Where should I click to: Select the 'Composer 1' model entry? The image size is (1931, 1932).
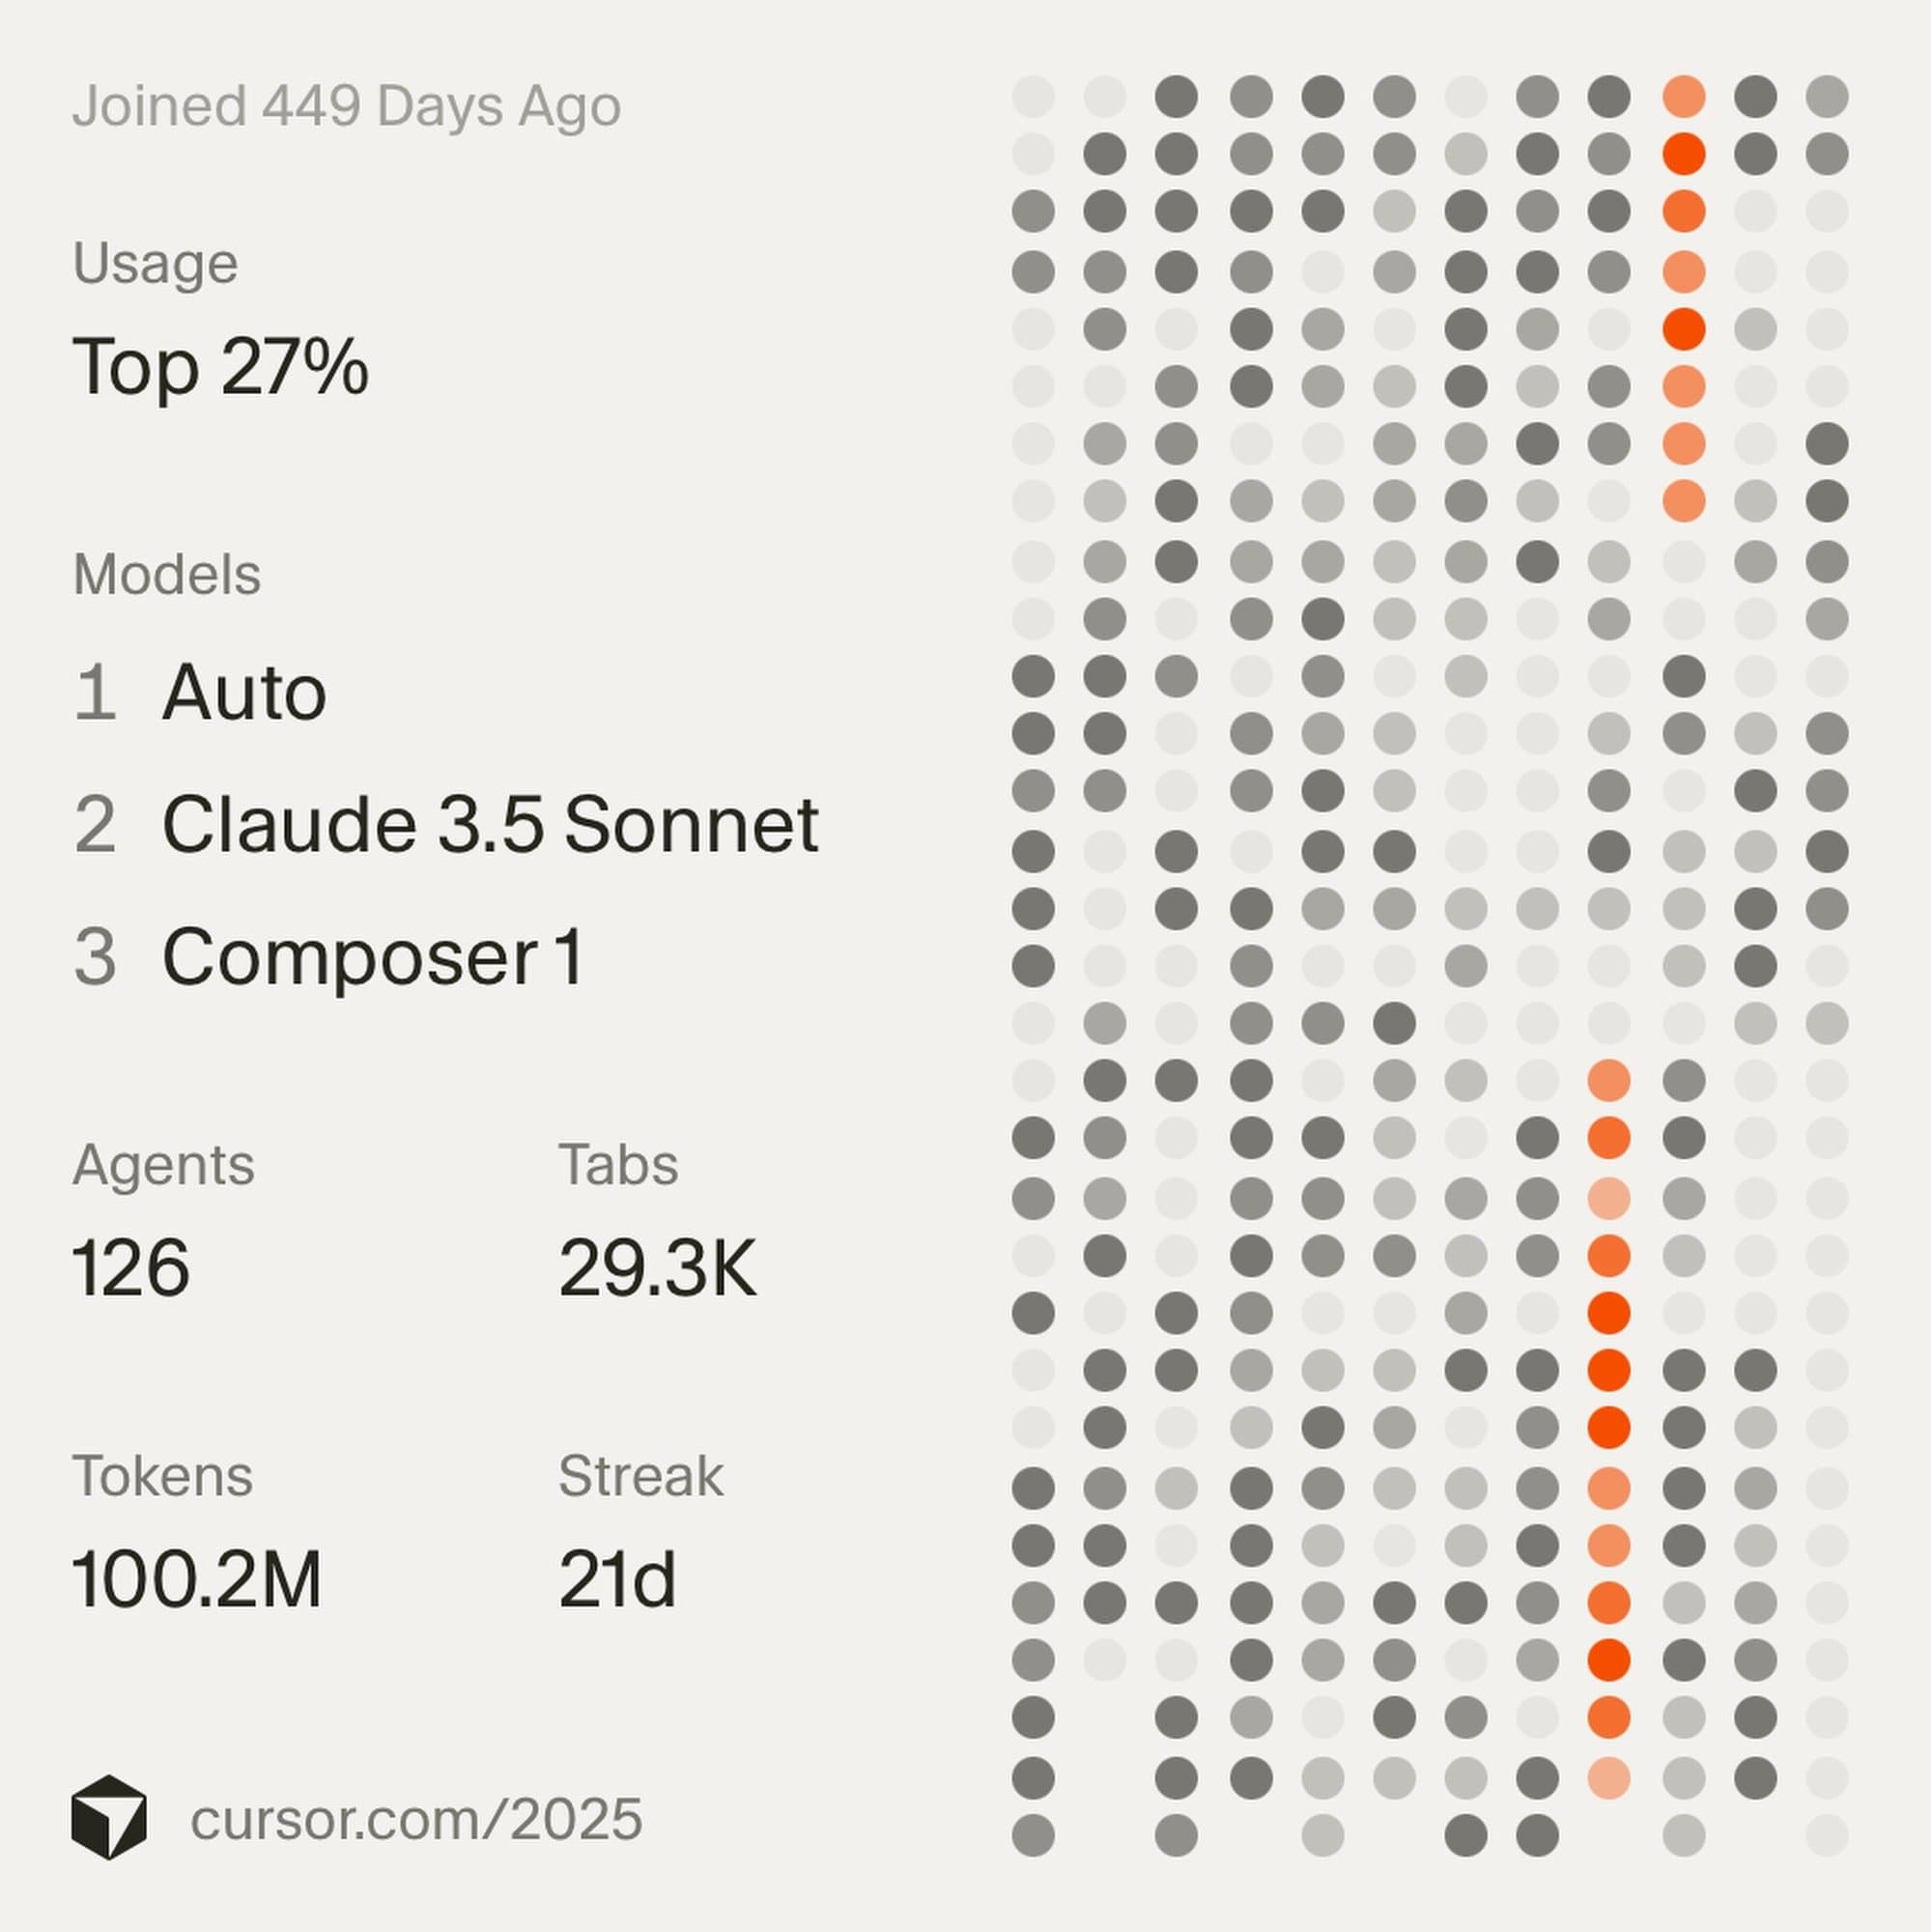click(x=372, y=957)
